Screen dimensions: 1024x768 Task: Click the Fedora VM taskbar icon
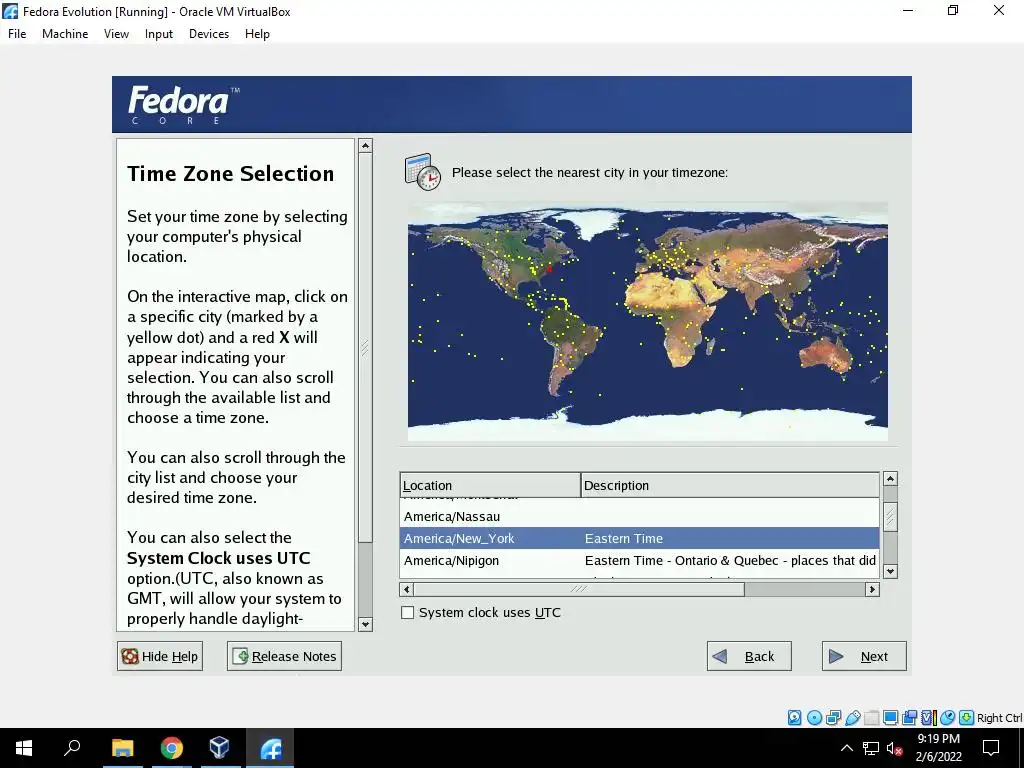[x=270, y=748]
